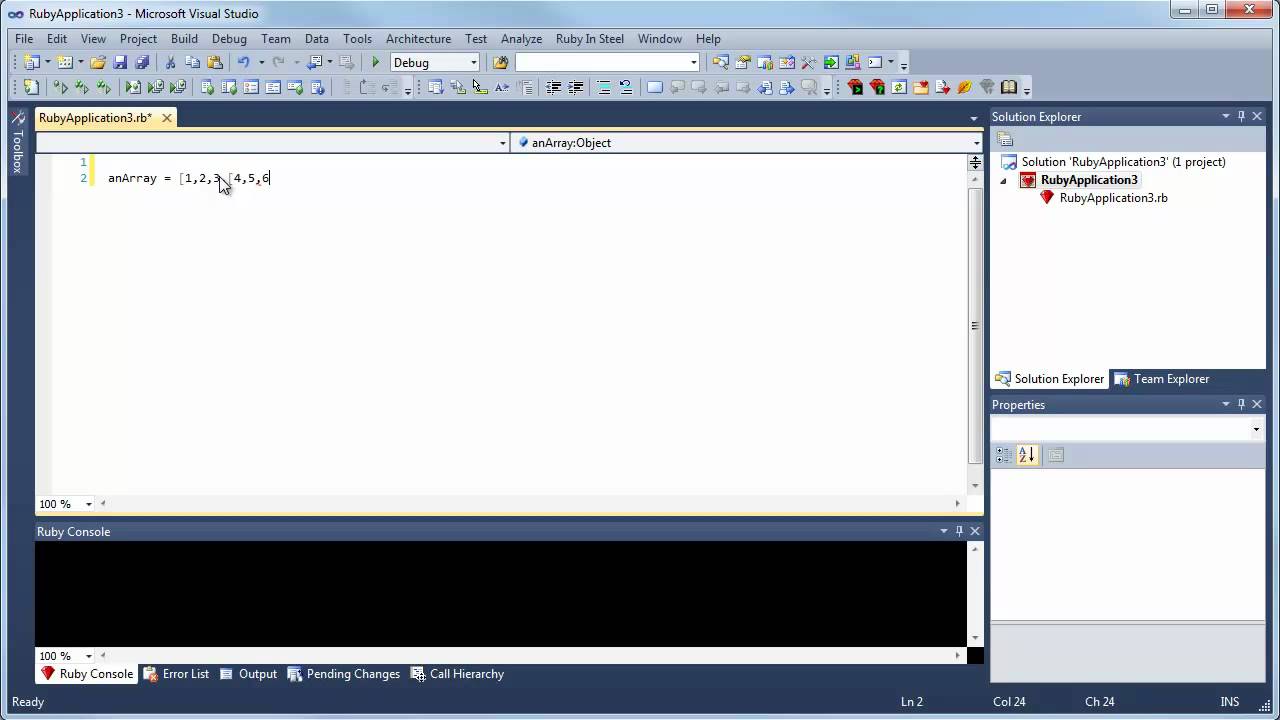Decrease line indent with the outdent icon

[x=553, y=87]
